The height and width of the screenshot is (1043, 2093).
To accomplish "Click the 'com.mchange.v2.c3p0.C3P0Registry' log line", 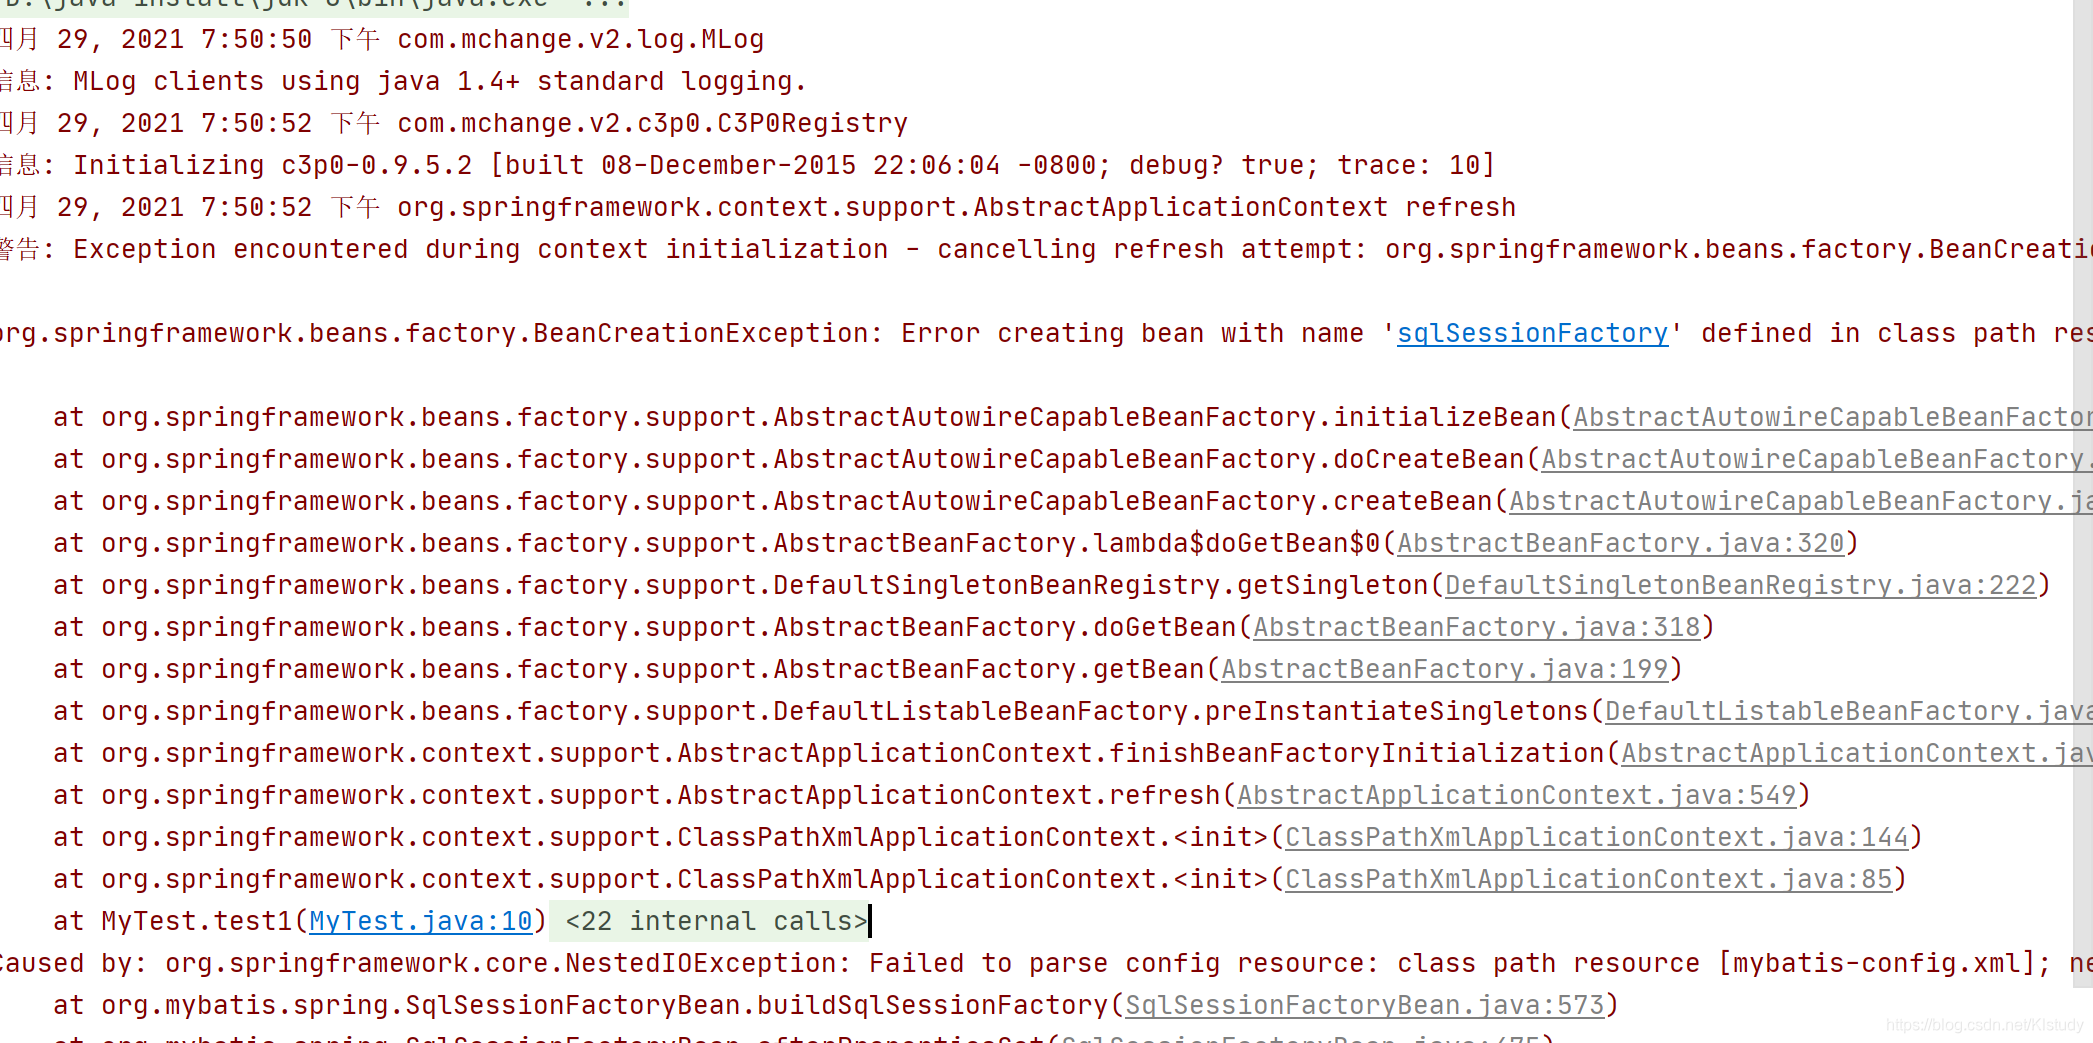I will pos(454,123).
